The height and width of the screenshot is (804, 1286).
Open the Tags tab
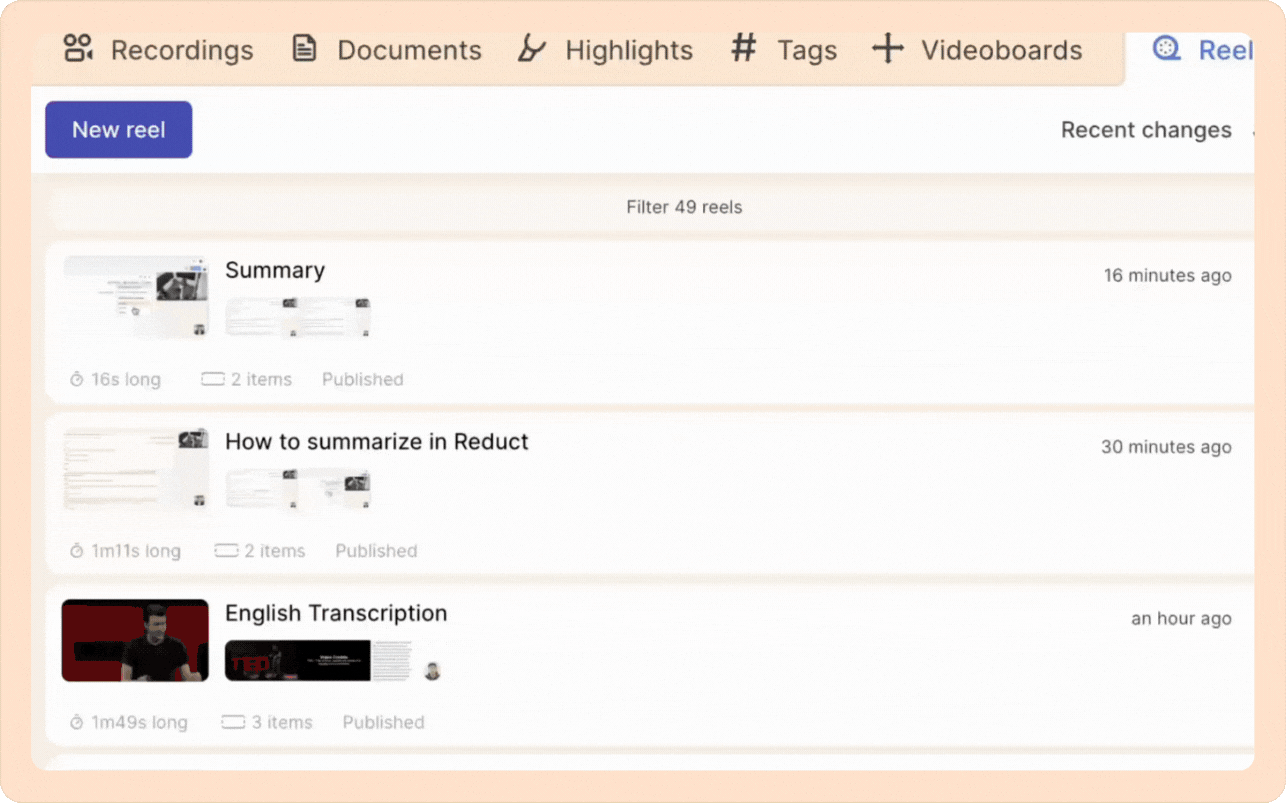tap(784, 49)
